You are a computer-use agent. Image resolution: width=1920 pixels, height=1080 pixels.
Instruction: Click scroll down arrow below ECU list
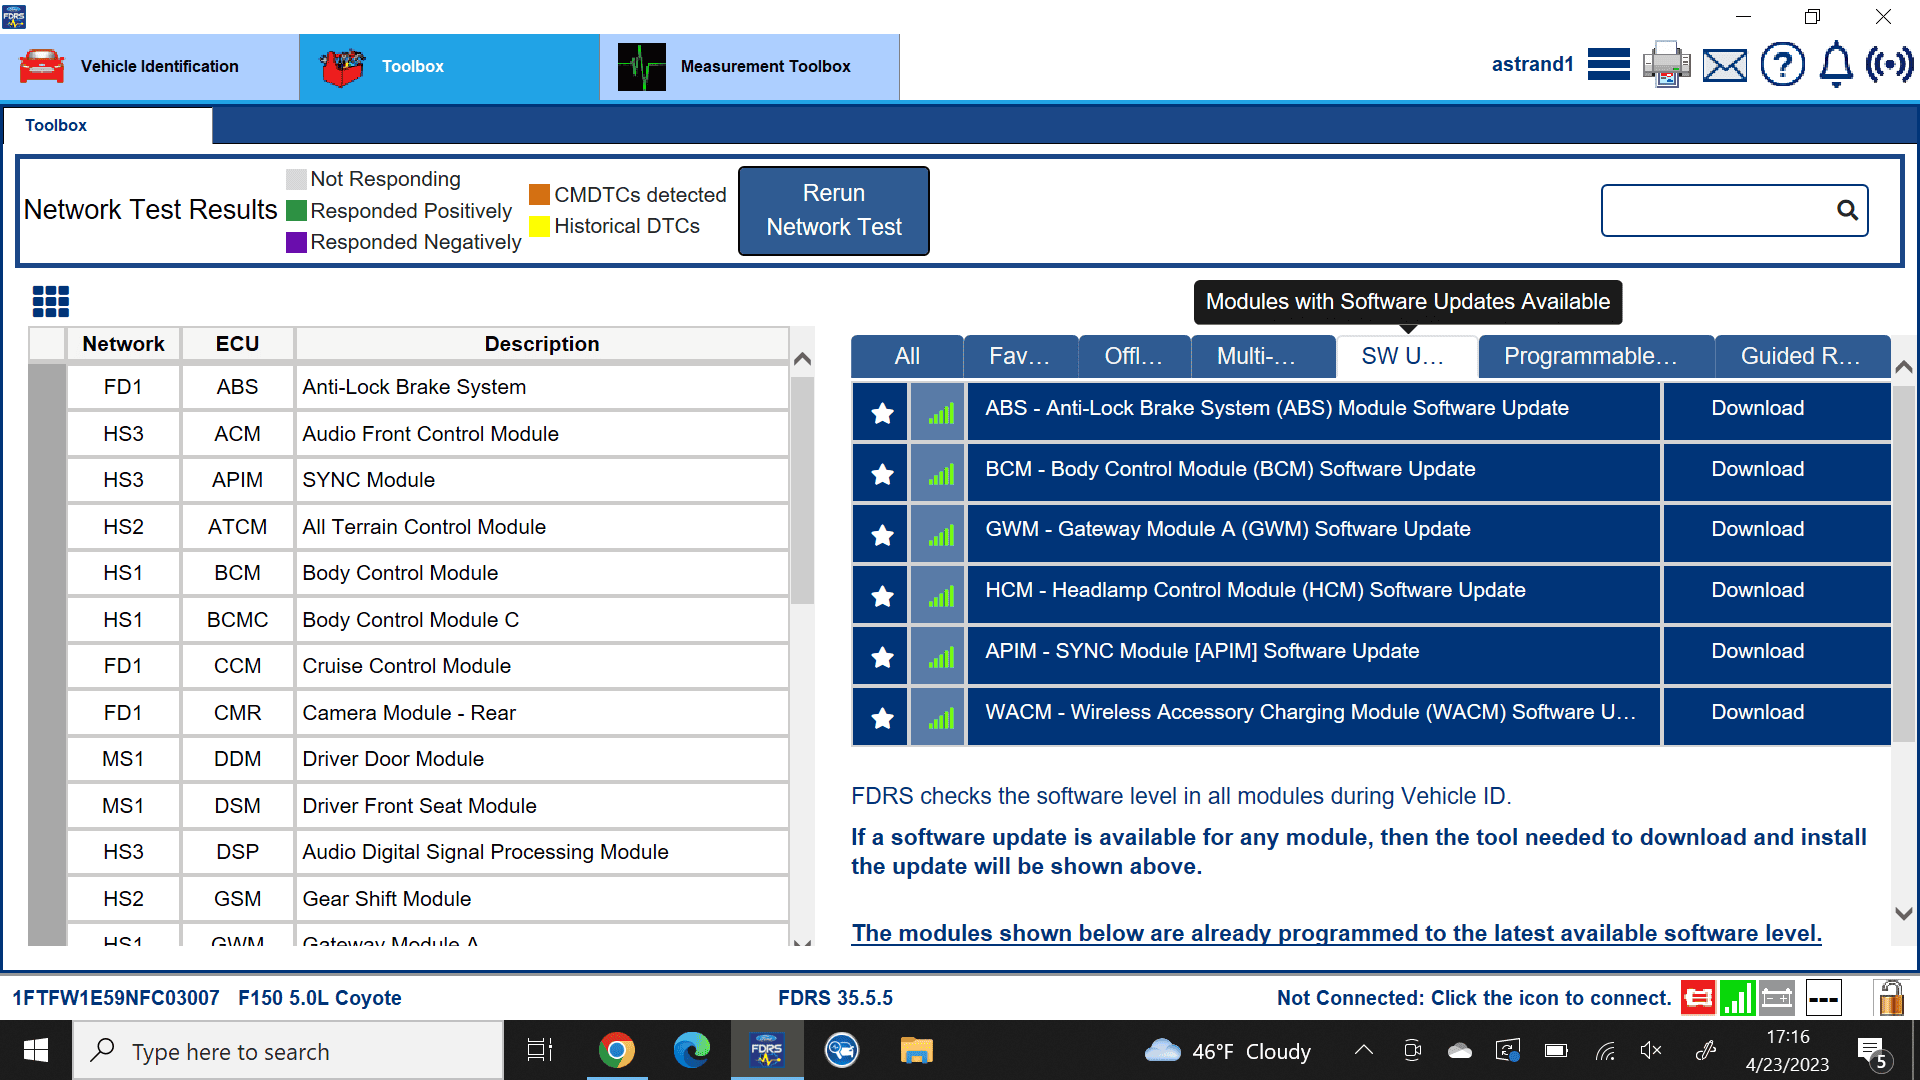tap(802, 941)
